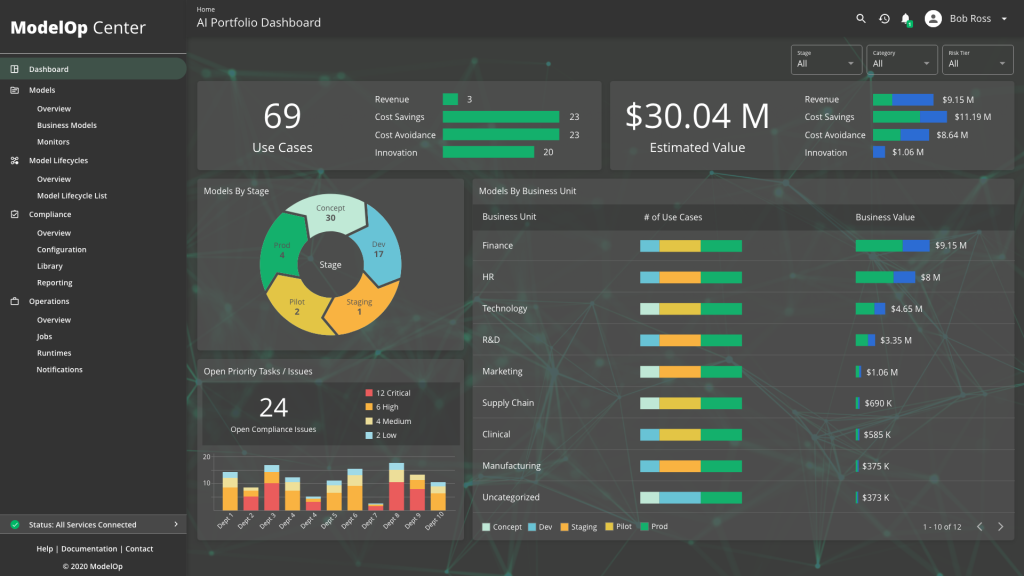1024x576 pixels.
Task: Open the history clock icon
Action: (x=884, y=18)
